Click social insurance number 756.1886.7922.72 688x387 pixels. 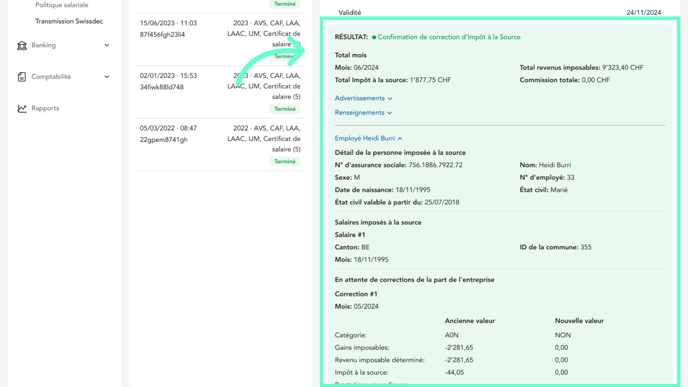tap(435, 165)
